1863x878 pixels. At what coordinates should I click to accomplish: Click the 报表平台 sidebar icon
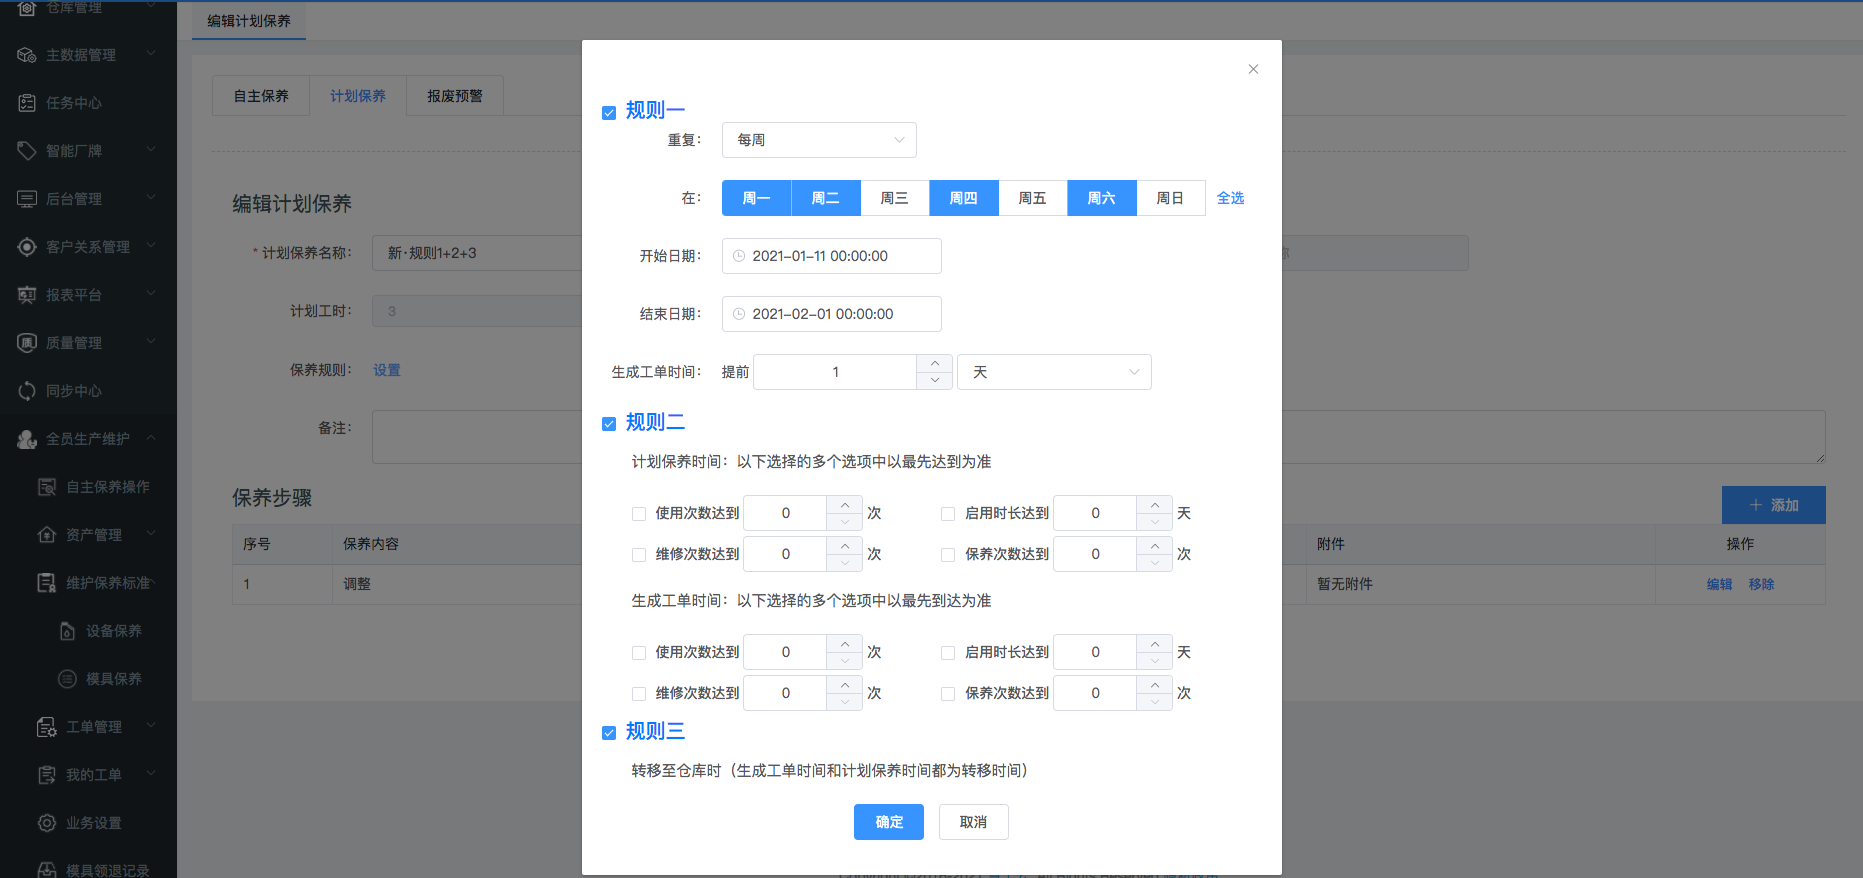27,295
